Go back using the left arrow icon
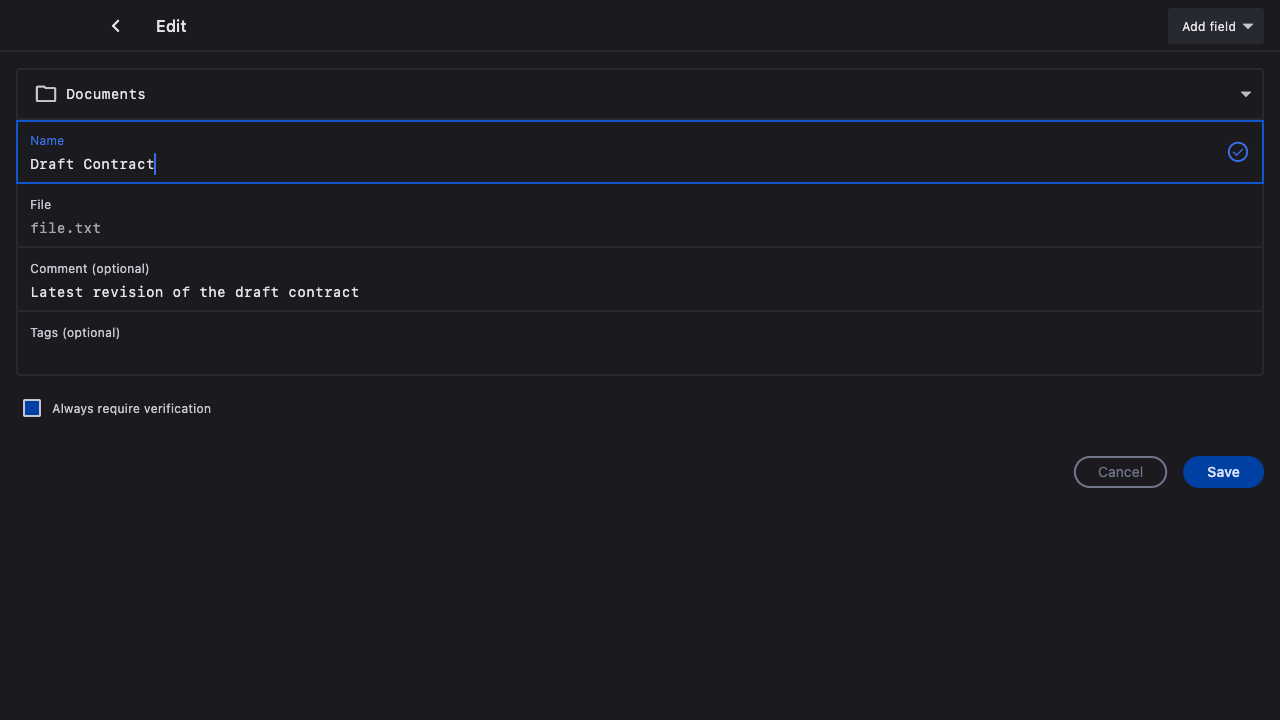1280x720 pixels. point(116,26)
